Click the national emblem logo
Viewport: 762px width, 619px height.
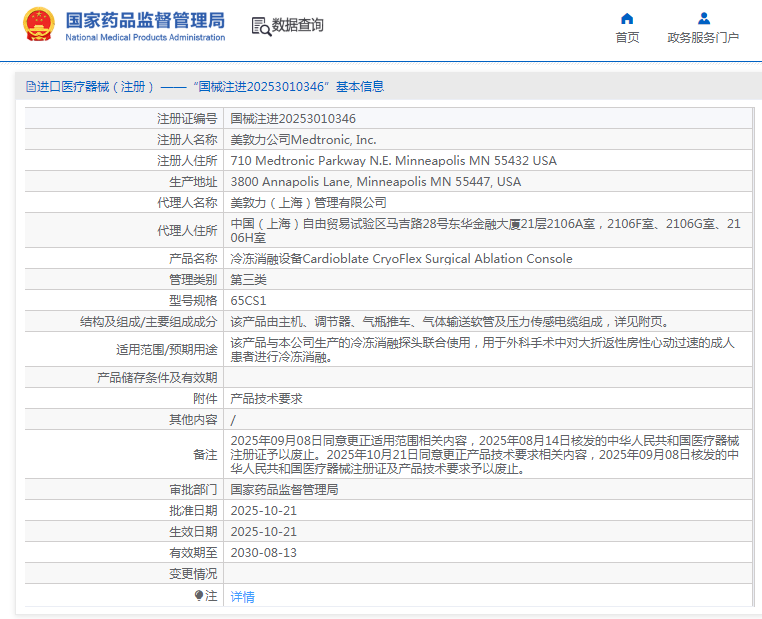click(x=39, y=25)
